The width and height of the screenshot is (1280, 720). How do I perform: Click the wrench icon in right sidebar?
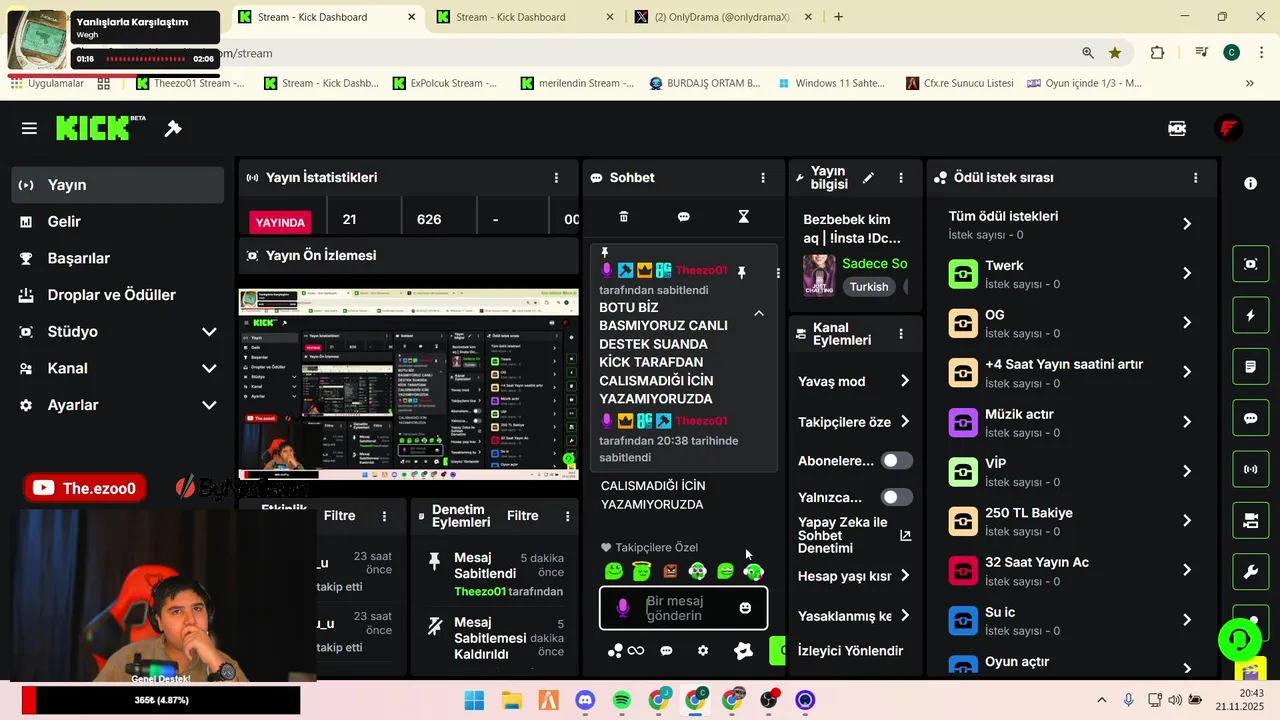point(1251,572)
